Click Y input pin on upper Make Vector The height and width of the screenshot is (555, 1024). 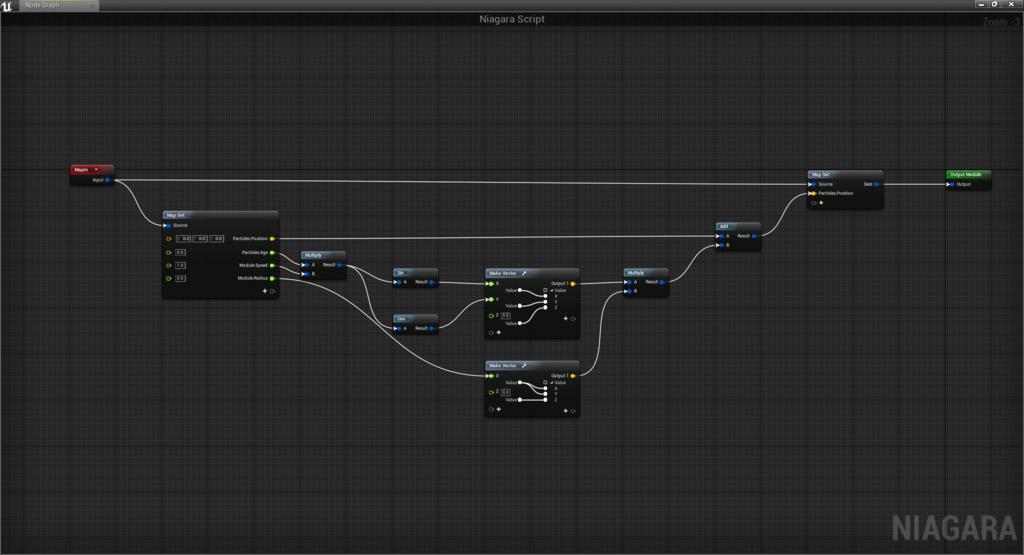pyautogui.click(x=490, y=300)
